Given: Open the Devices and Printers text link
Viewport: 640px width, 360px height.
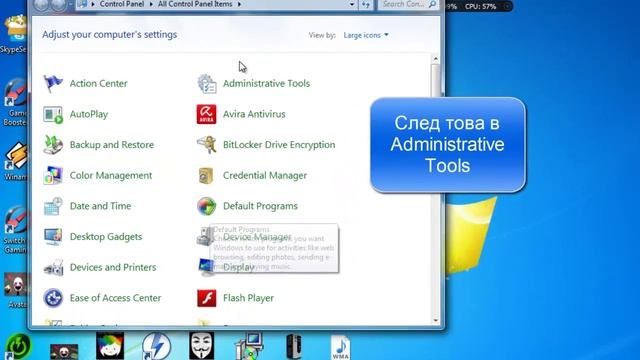Looking at the screenshot, I should point(113,267).
